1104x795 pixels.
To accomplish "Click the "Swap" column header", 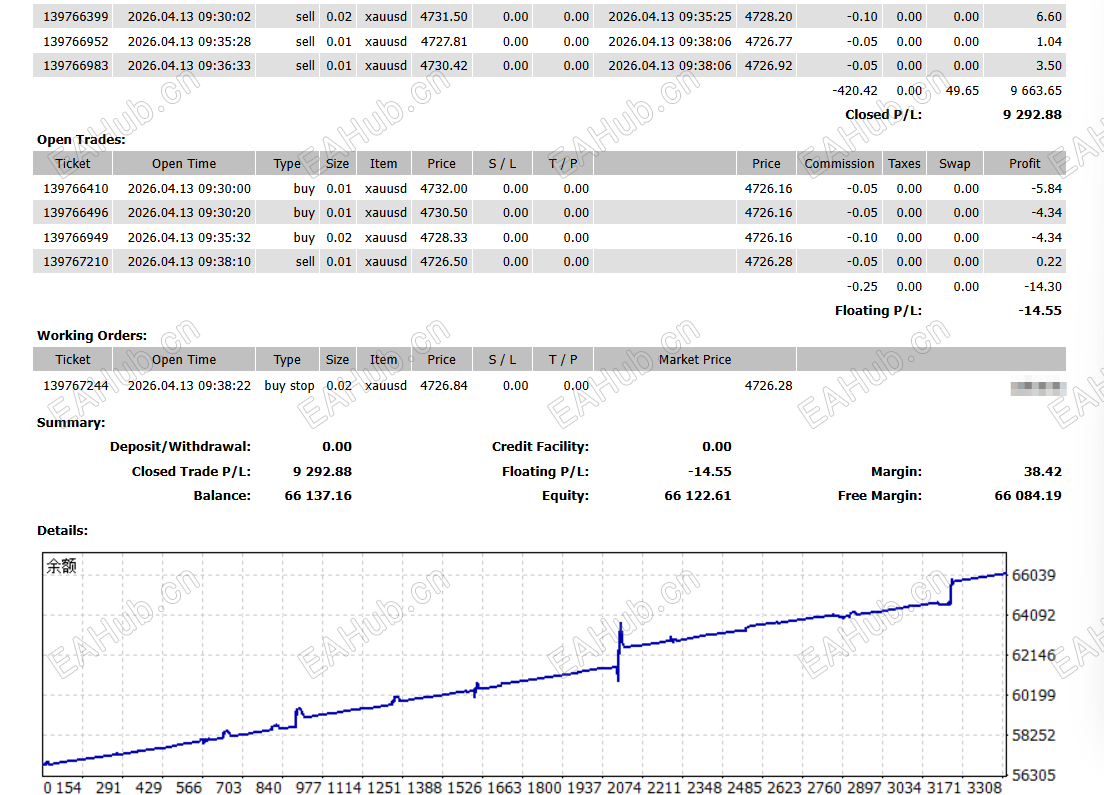I will (x=955, y=164).
